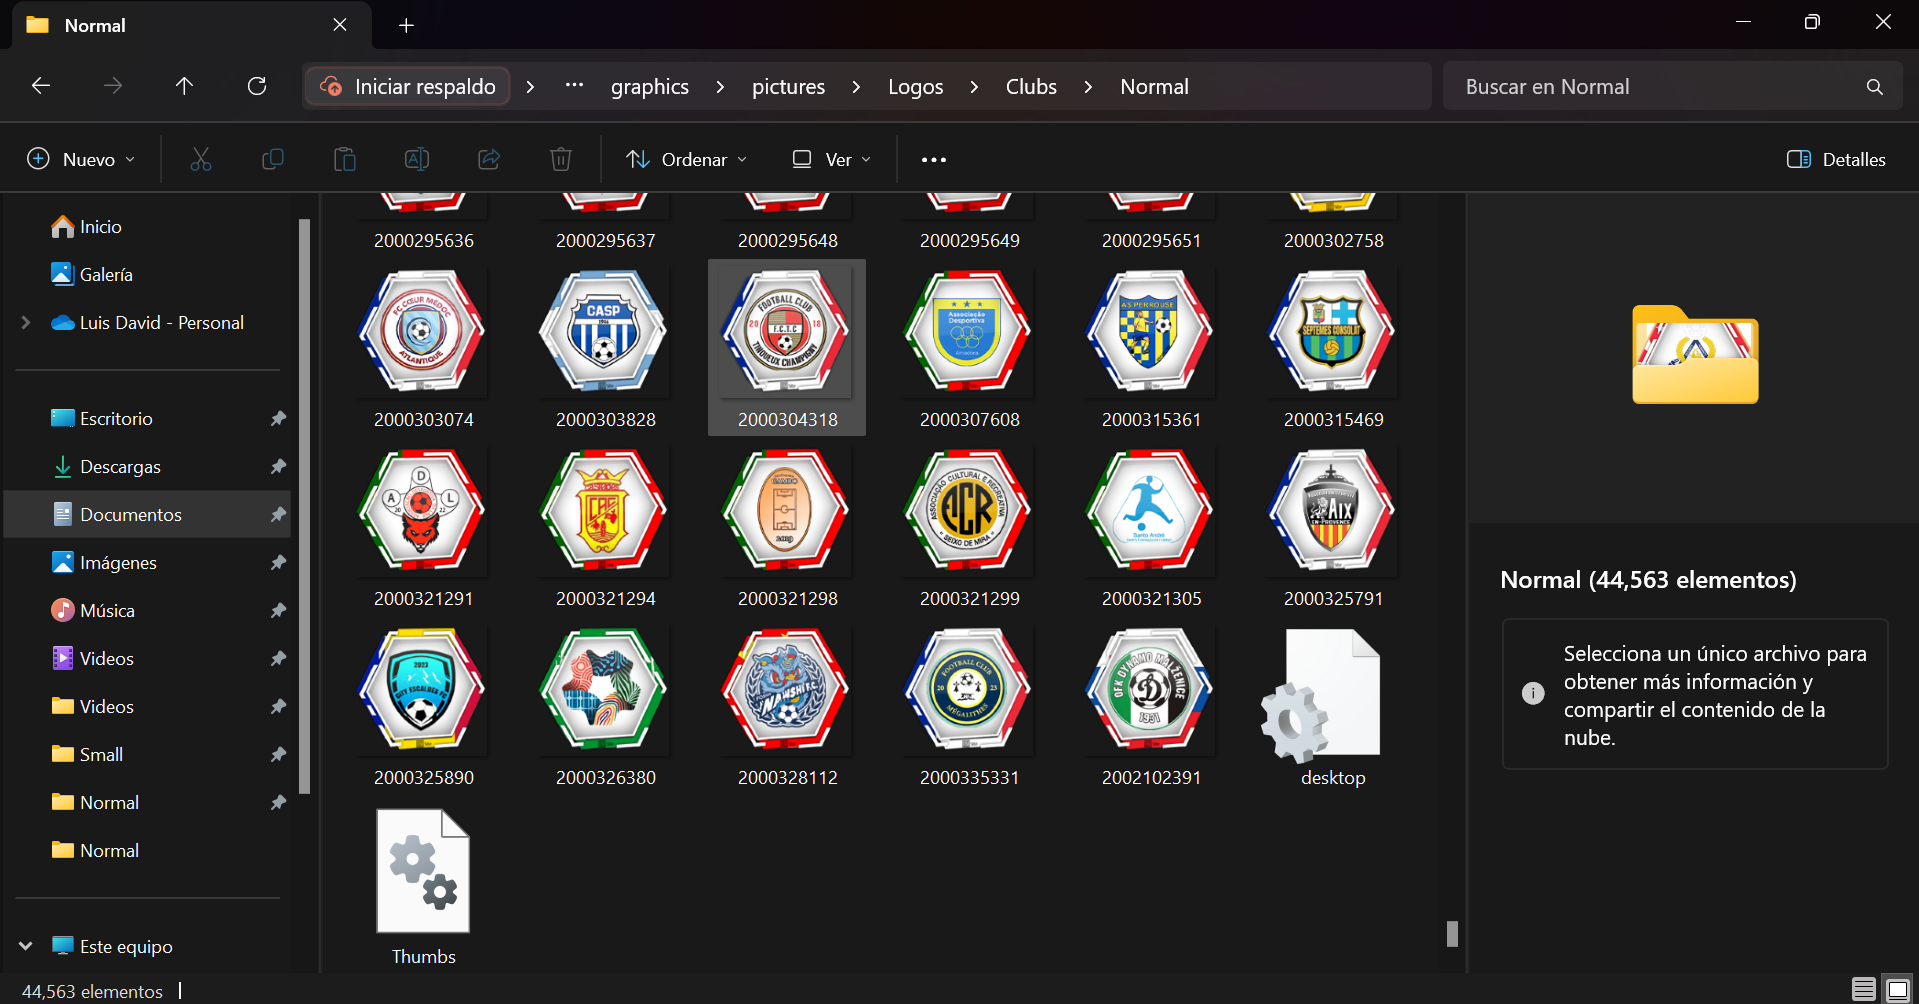
Task: Expand chevron after Logos breadcrumb
Action: pos(974,87)
